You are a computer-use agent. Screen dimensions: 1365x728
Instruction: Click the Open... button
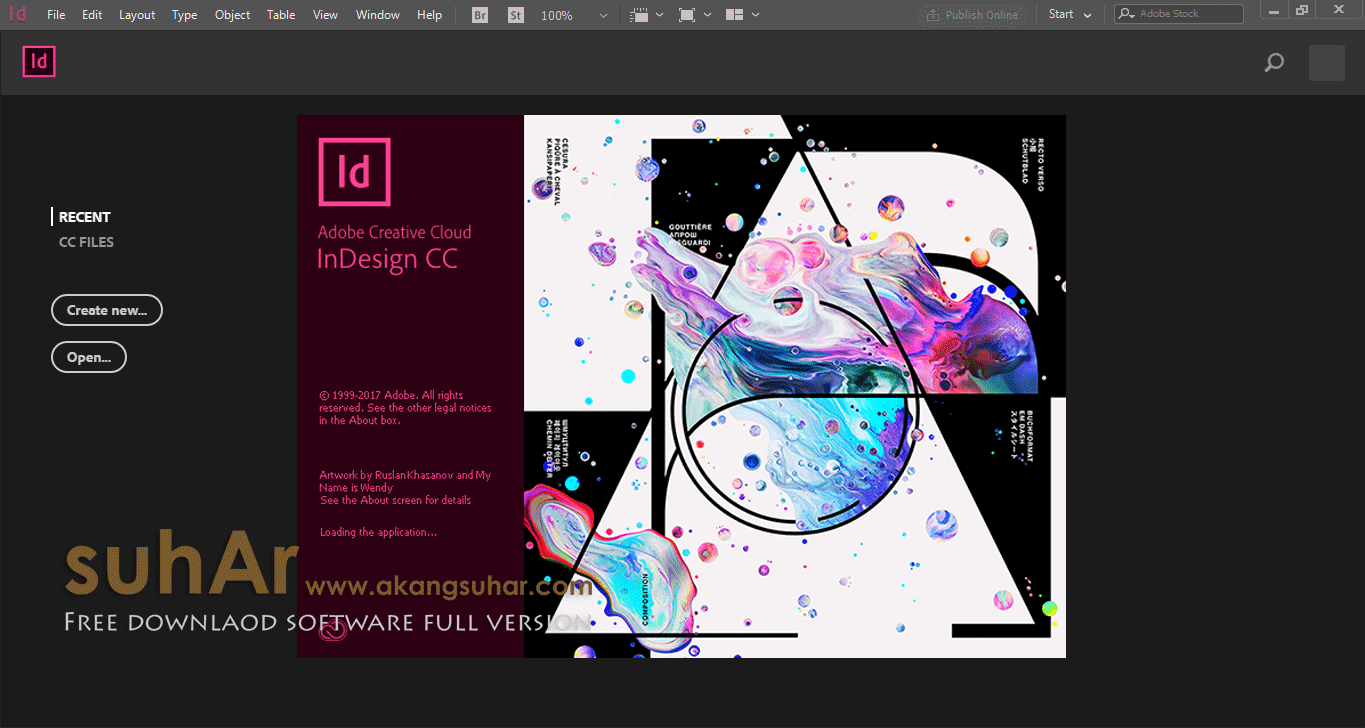(89, 357)
